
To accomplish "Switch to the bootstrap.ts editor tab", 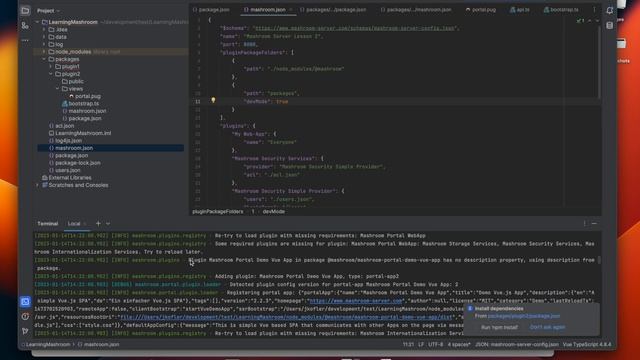I will [561, 9].
